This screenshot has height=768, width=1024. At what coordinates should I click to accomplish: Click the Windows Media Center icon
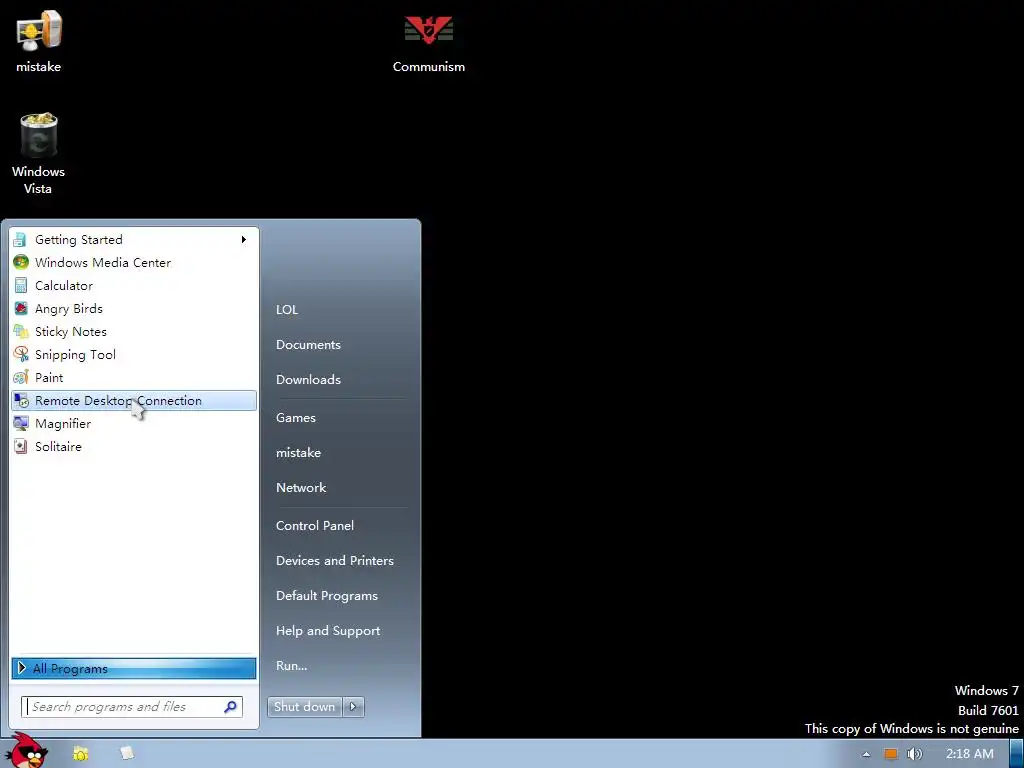21,263
